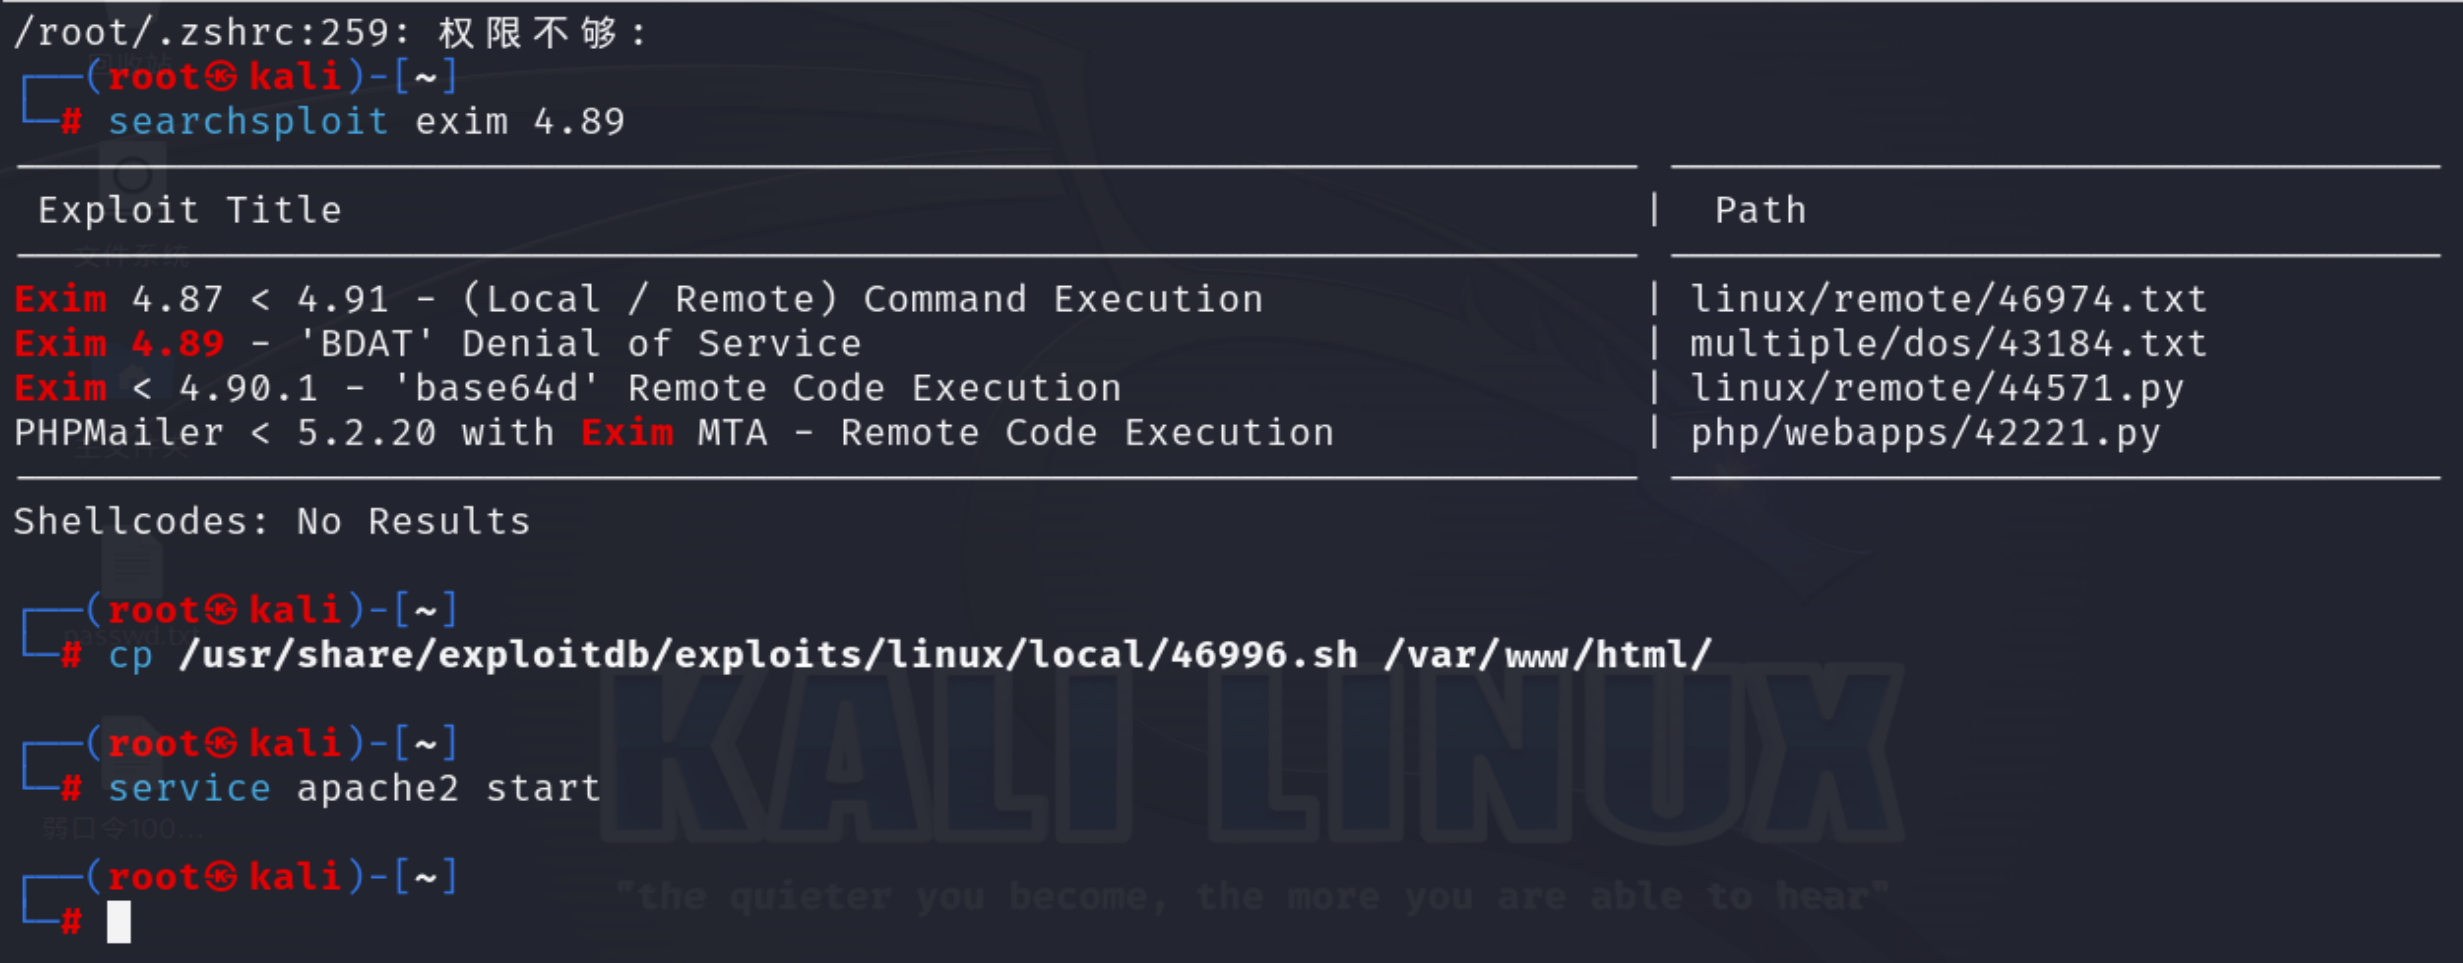Select path php/webapps/42221.py
Image resolution: width=2463 pixels, height=963 pixels.
1925,433
